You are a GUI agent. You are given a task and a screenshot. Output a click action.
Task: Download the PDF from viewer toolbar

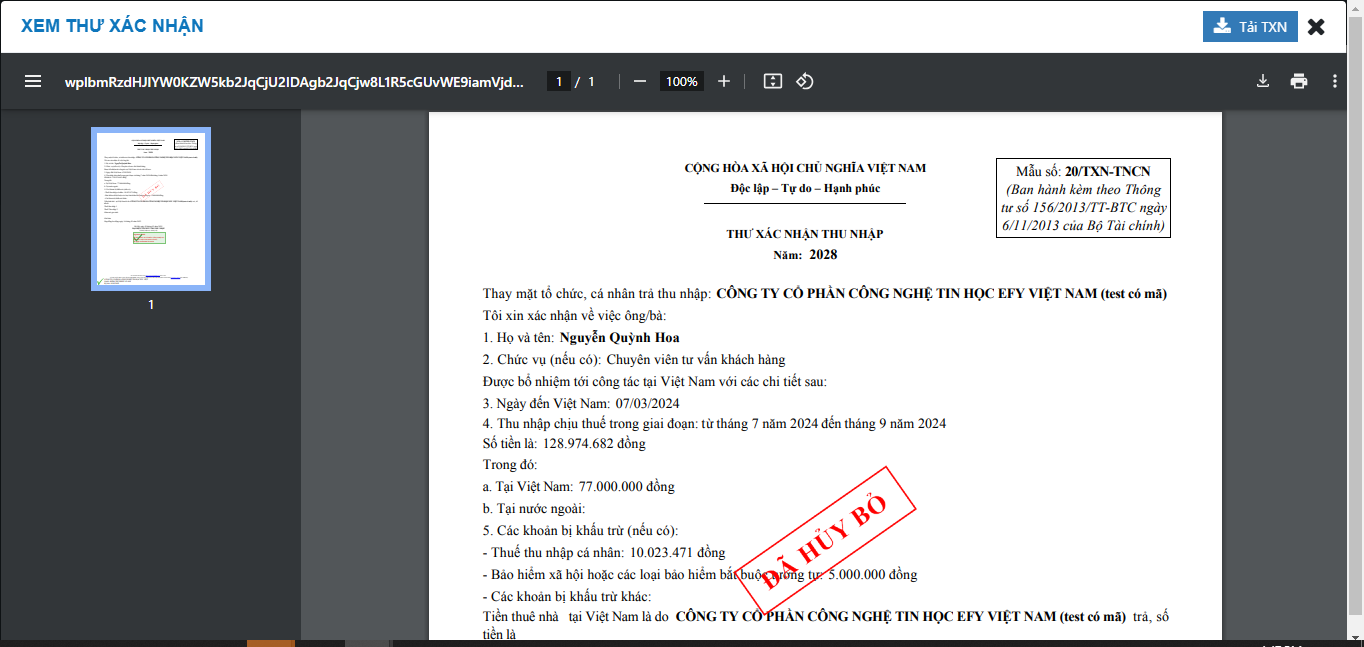point(1263,81)
